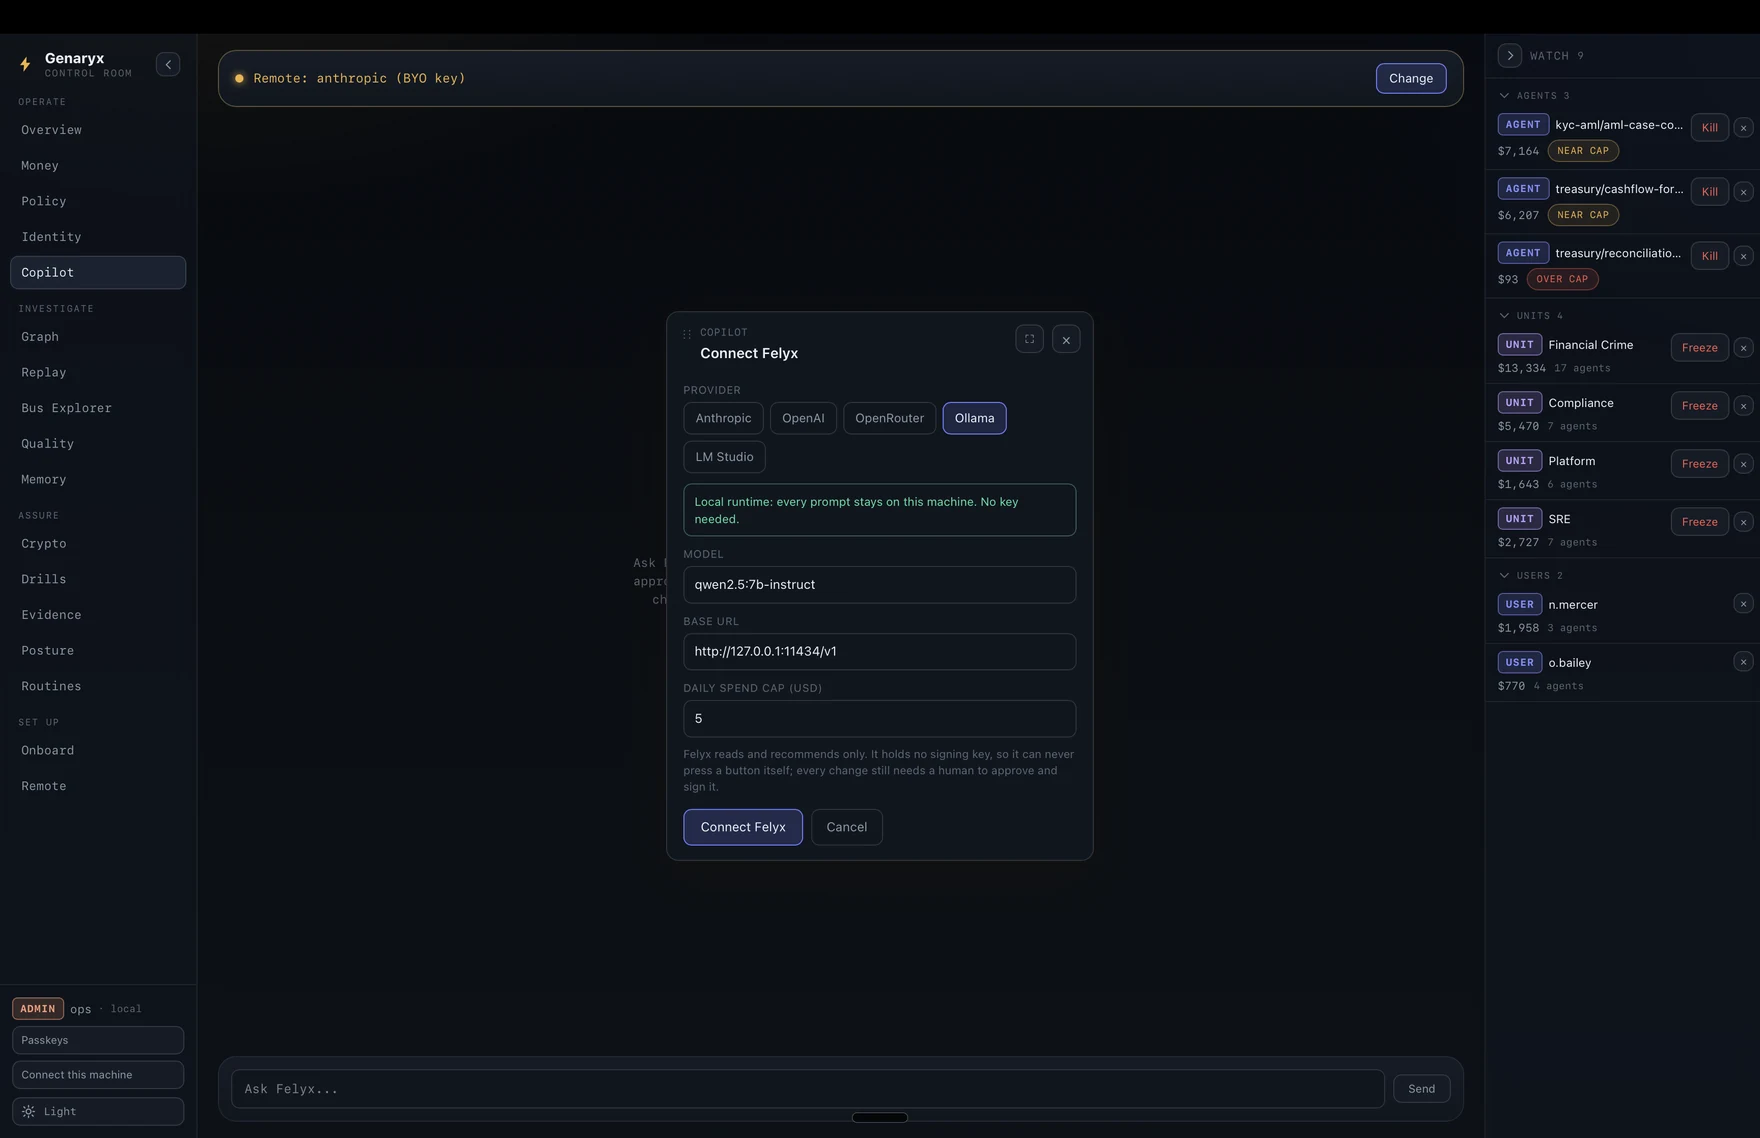The width and height of the screenshot is (1760, 1138).
Task: Click the Ask Felyx message box
Action: [x=807, y=1089]
